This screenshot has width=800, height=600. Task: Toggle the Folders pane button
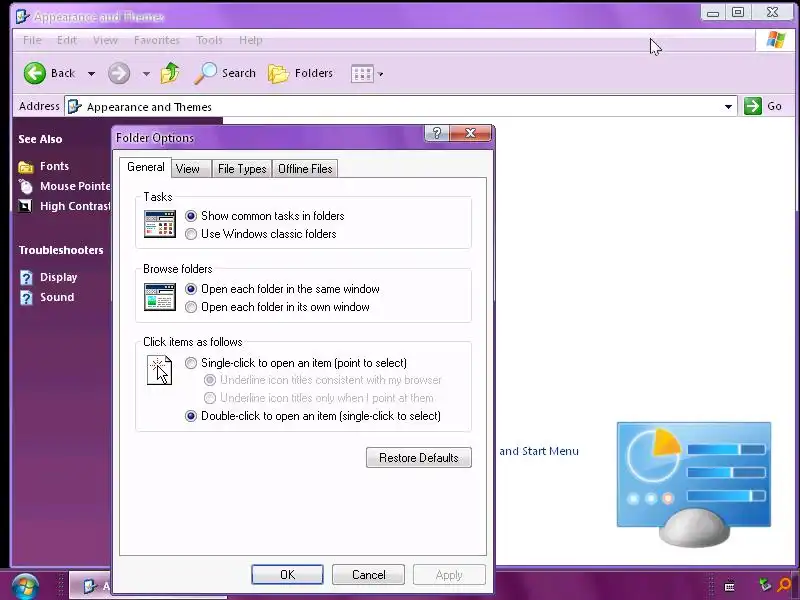point(301,73)
